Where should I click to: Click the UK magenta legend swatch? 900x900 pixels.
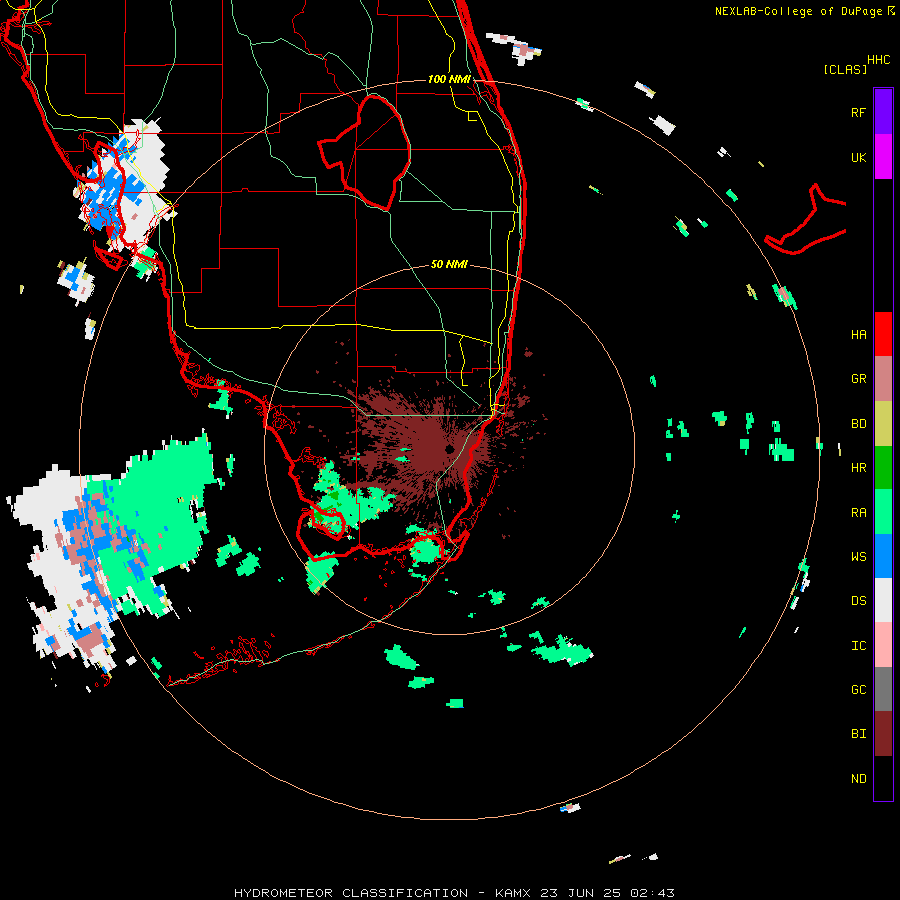point(883,157)
